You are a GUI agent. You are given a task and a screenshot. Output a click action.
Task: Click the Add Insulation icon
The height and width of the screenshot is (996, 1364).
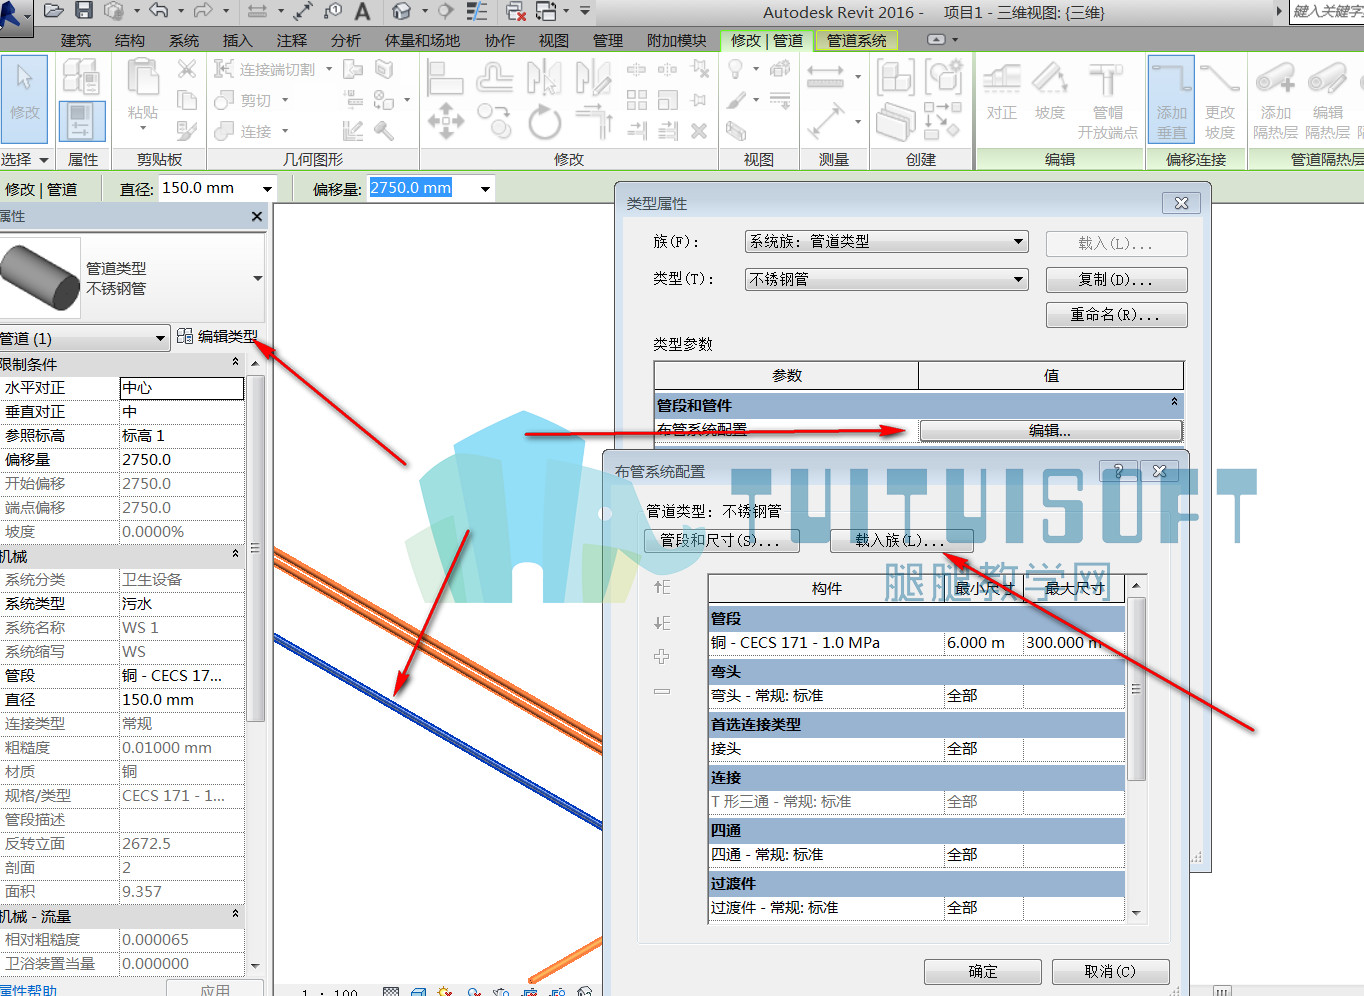click(x=1275, y=99)
